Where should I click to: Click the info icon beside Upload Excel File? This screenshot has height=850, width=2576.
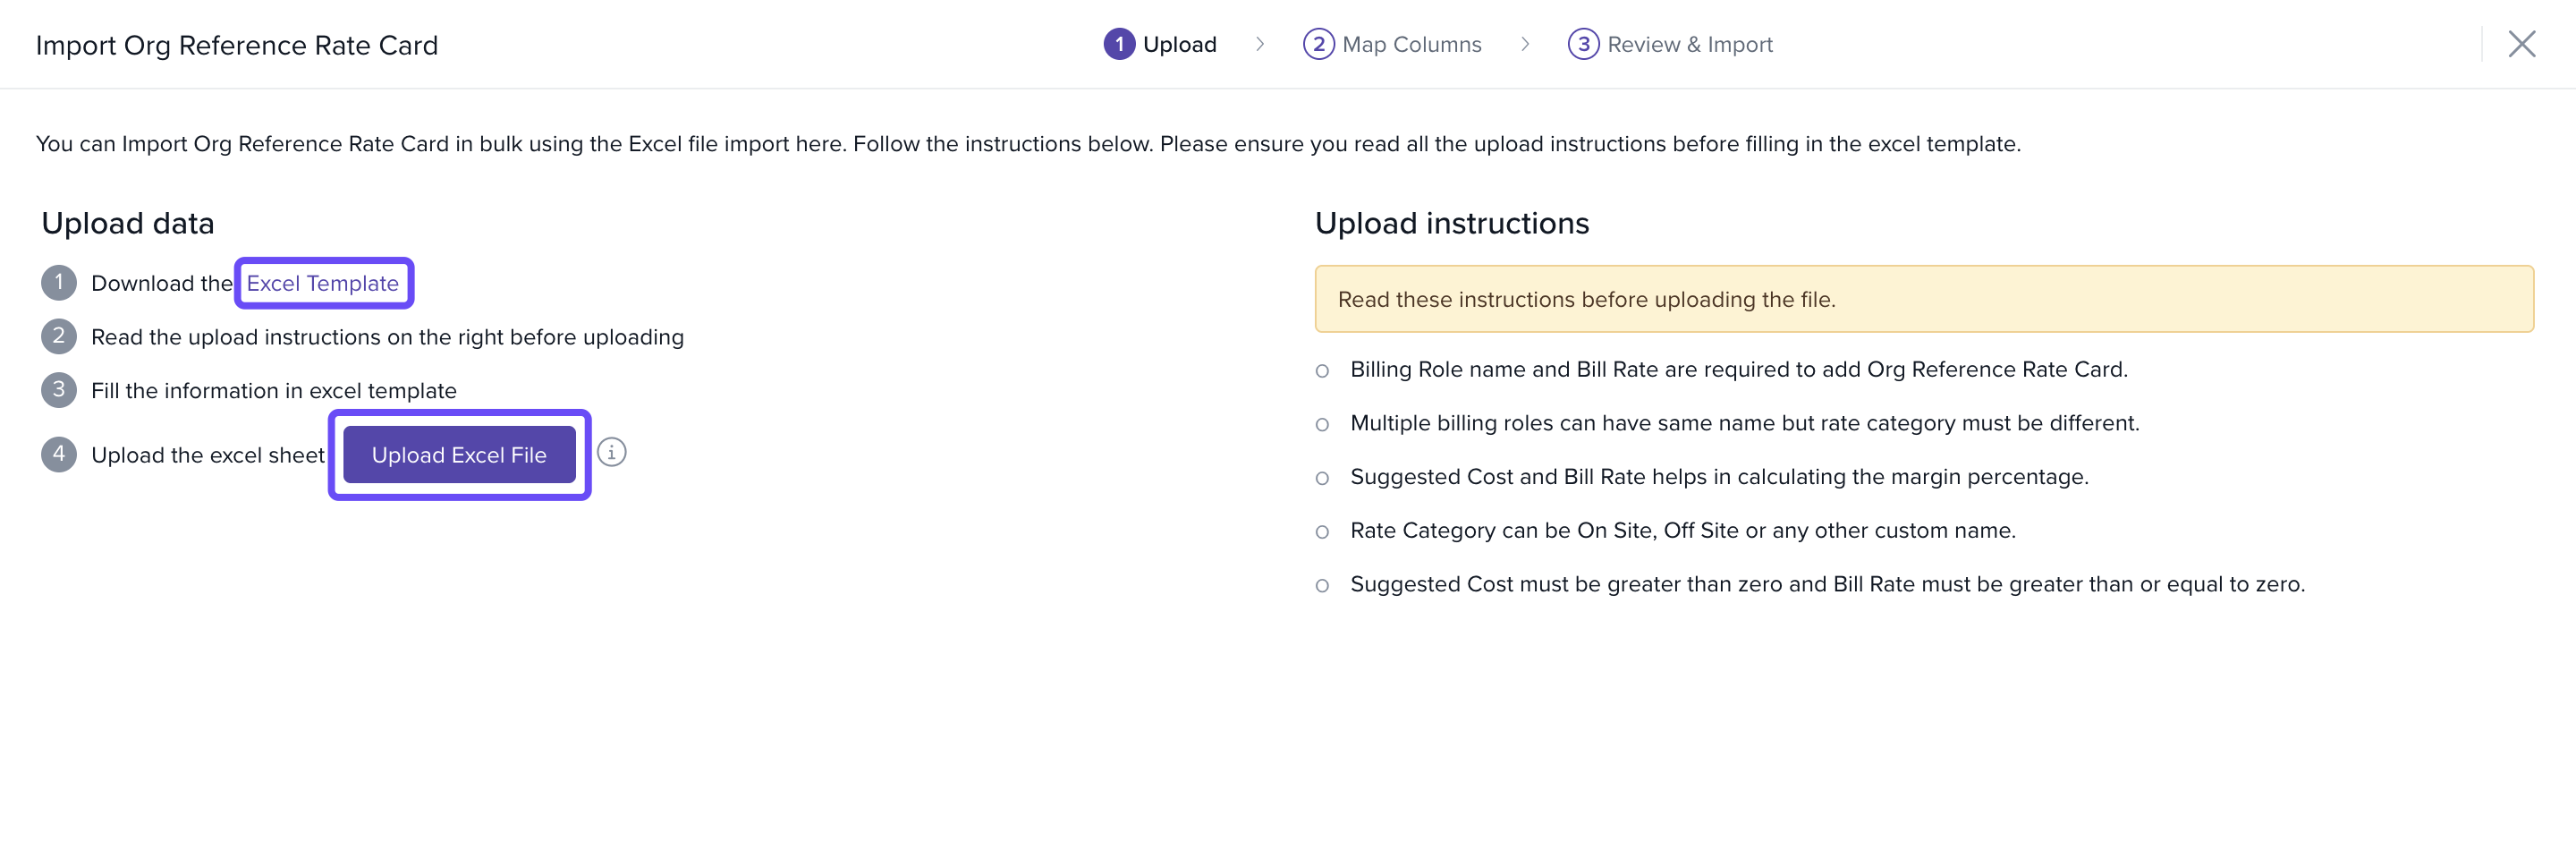tap(611, 453)
